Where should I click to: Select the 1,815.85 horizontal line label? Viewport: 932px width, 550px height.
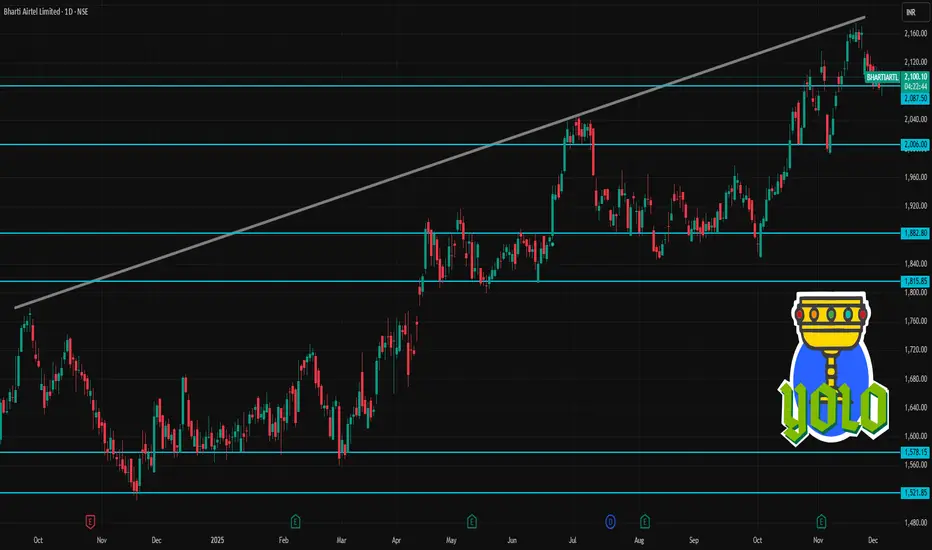(915, 281)
